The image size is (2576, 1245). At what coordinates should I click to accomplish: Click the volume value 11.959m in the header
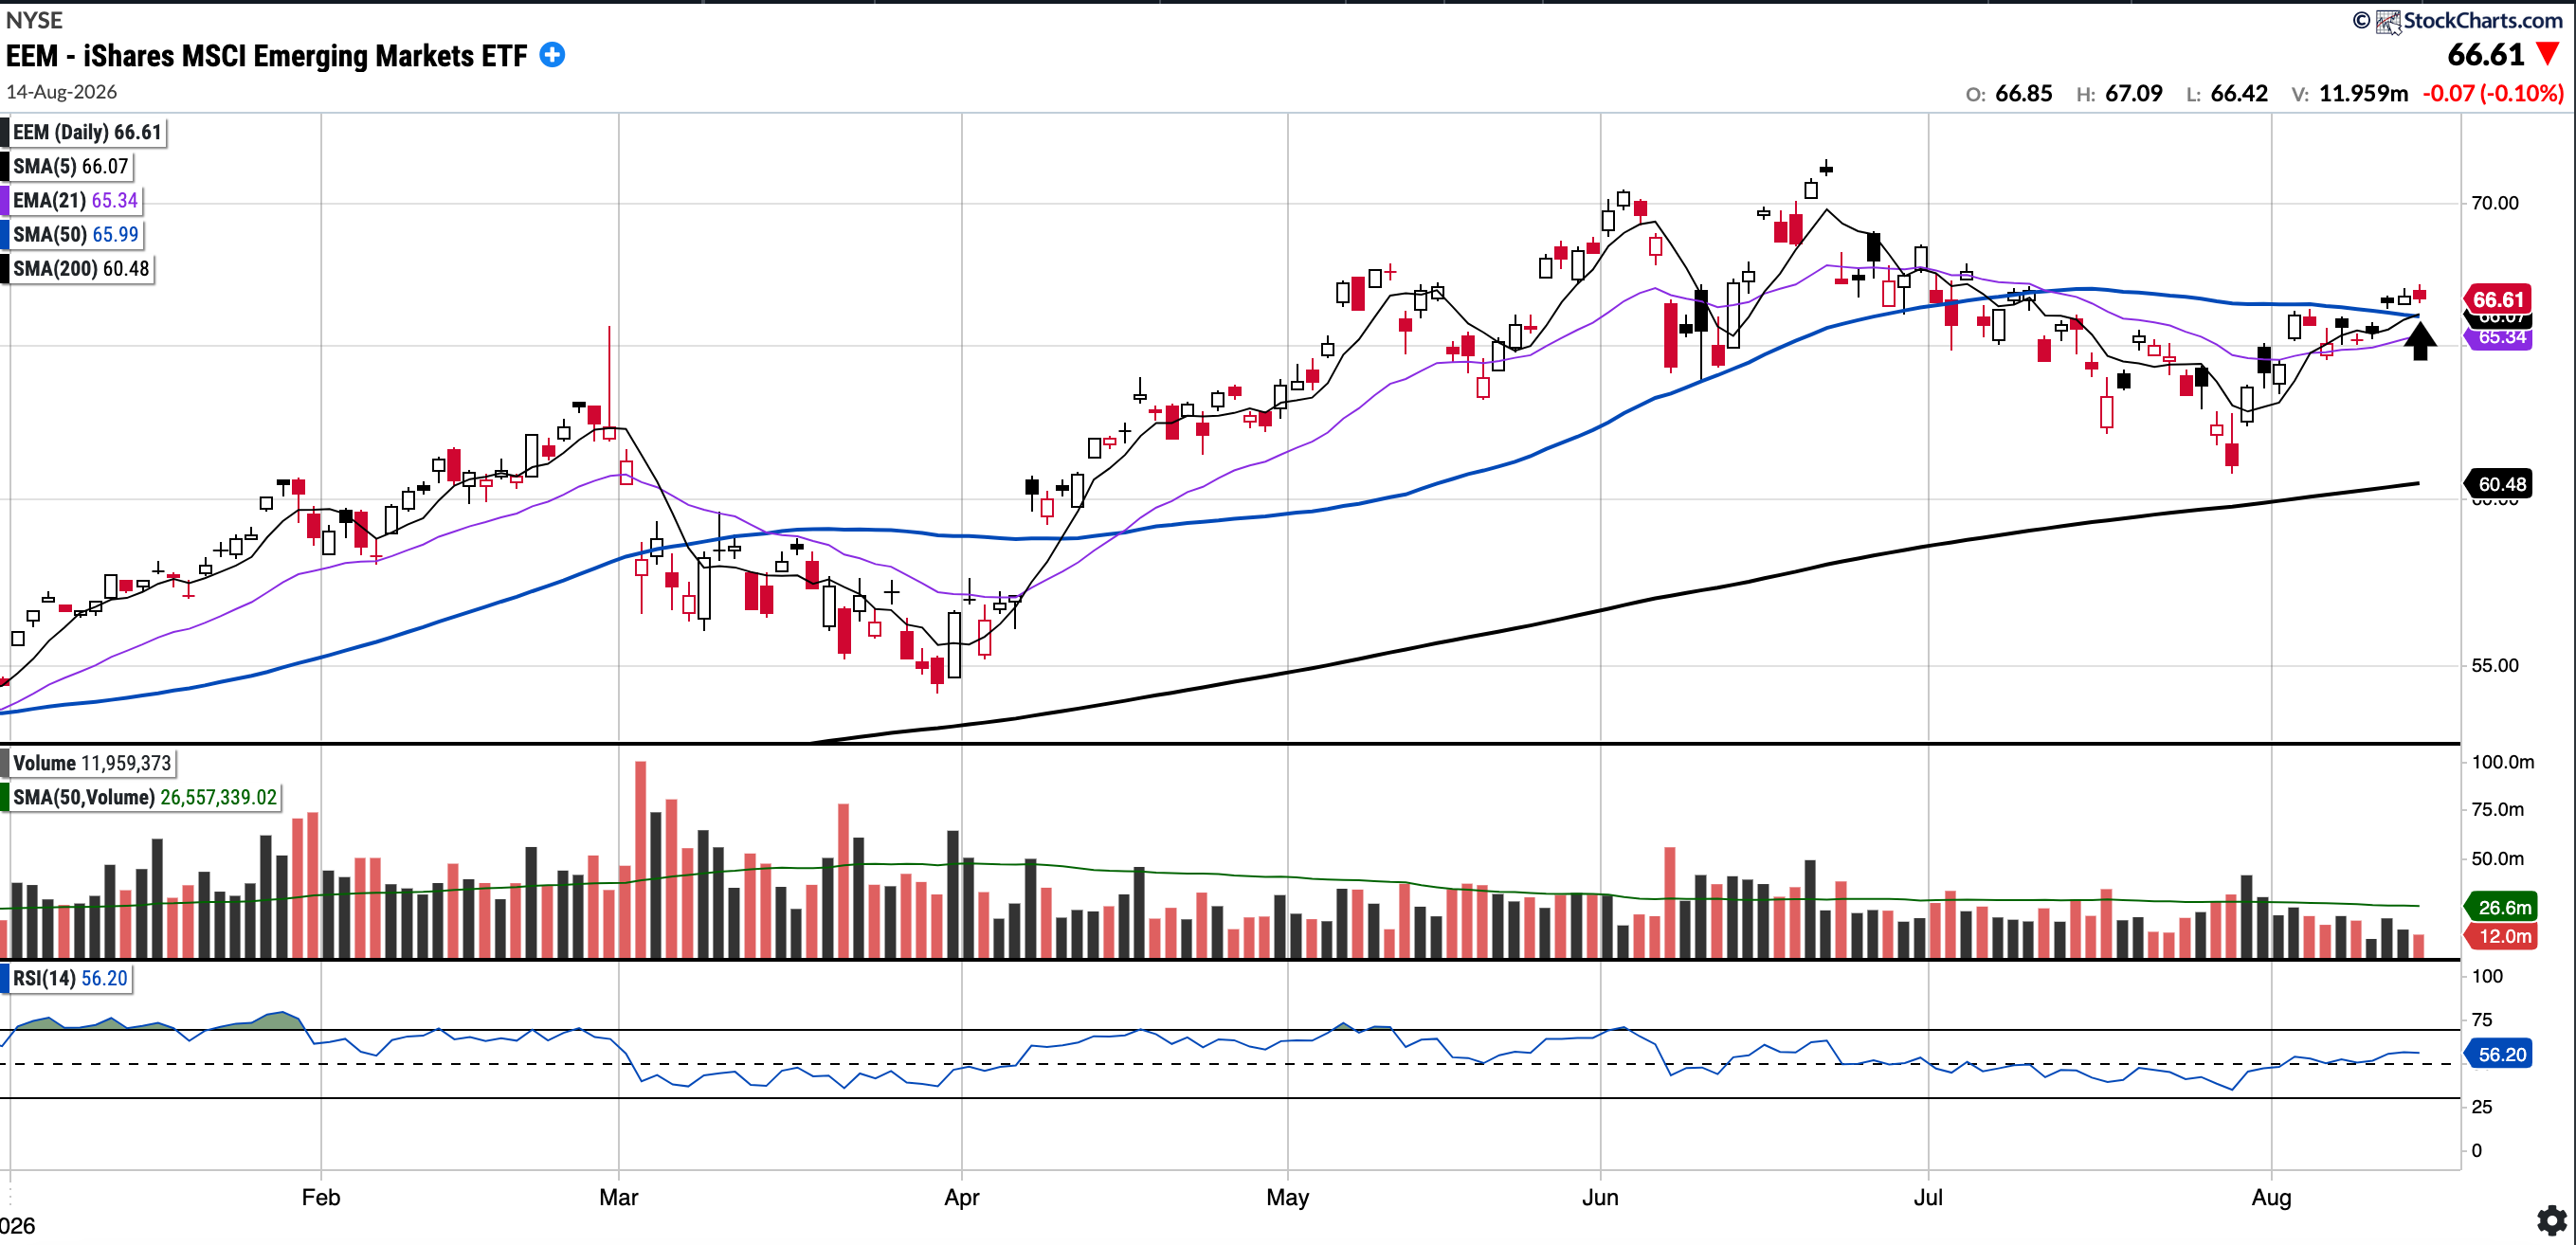pos(2363,93)
